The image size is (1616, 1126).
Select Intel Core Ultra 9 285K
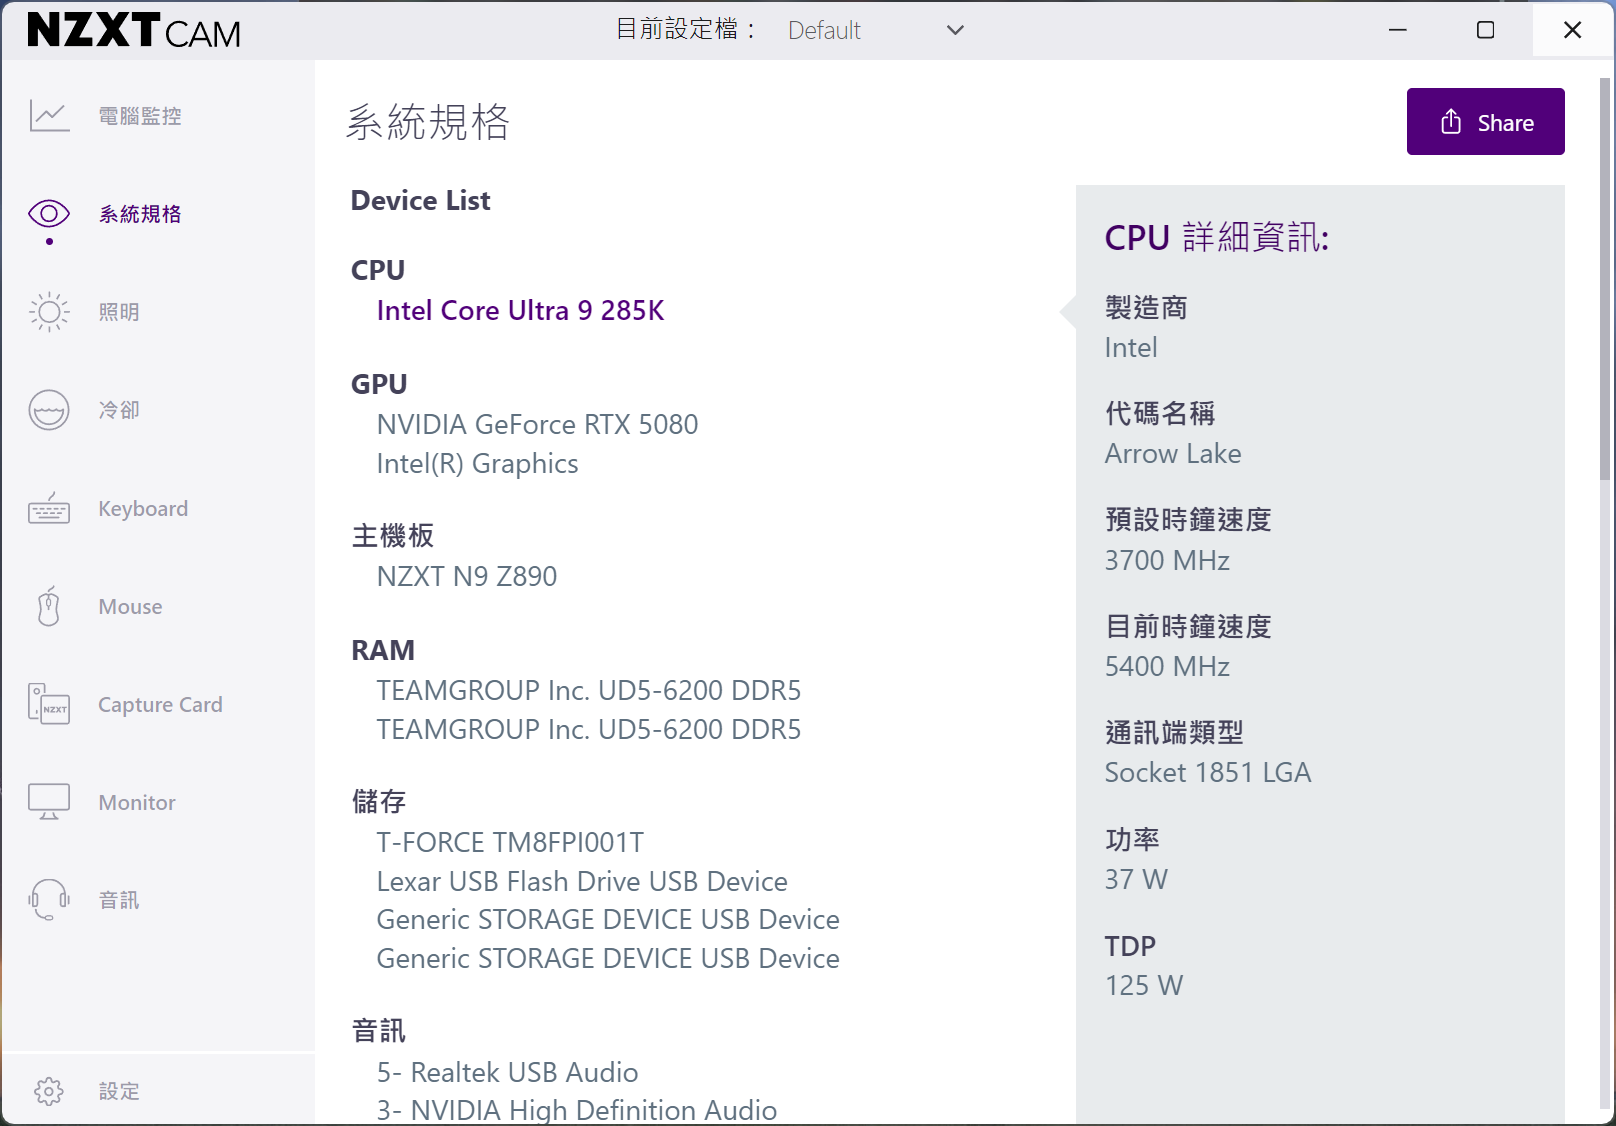[520, 310]
